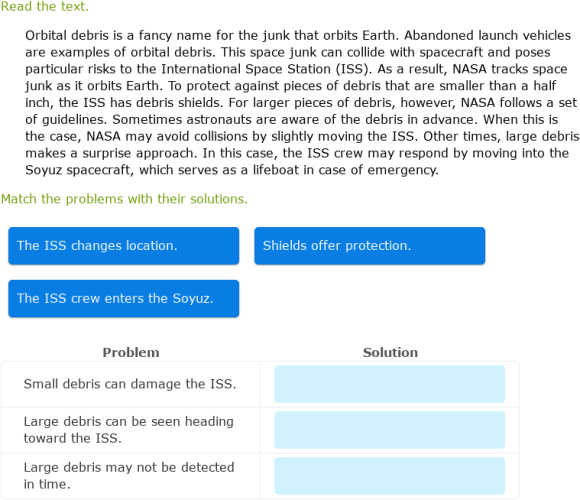Click "Match the problems with their solutions." instruction
This screenshot has width=580, height=500.
[x=124, y=199]
